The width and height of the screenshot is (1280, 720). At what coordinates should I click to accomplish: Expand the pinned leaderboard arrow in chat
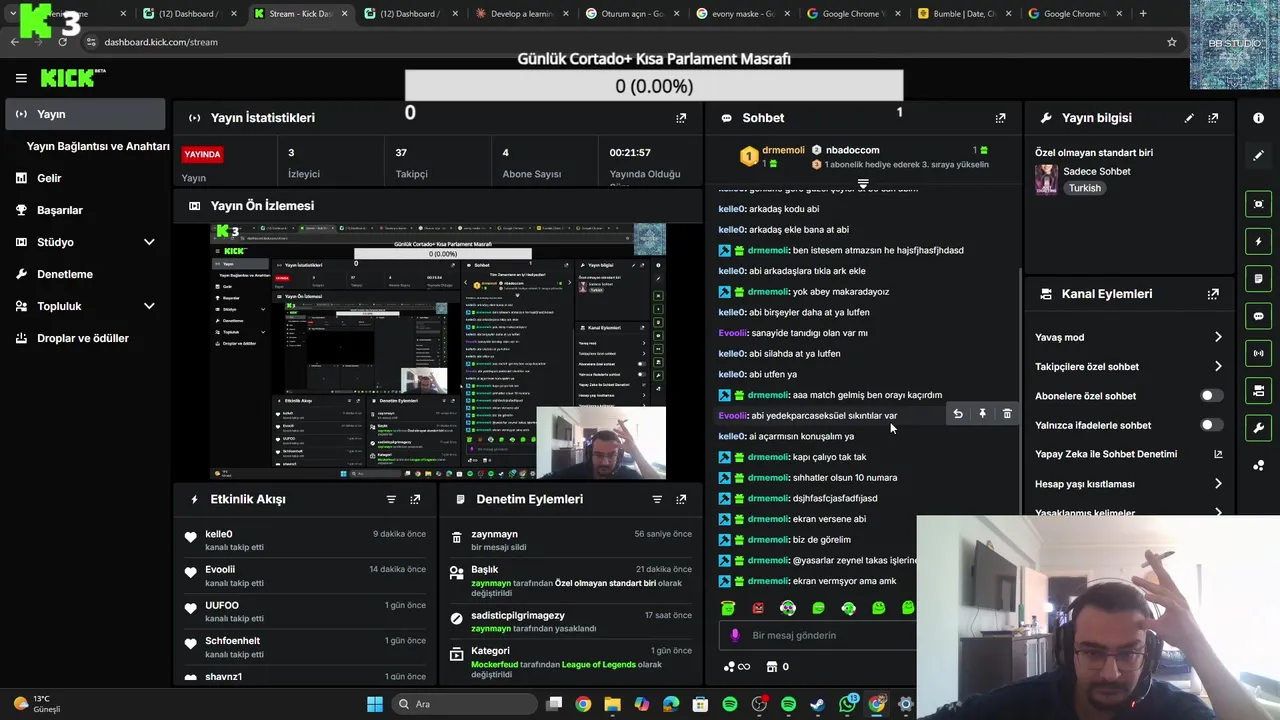[x=863, y=184]
